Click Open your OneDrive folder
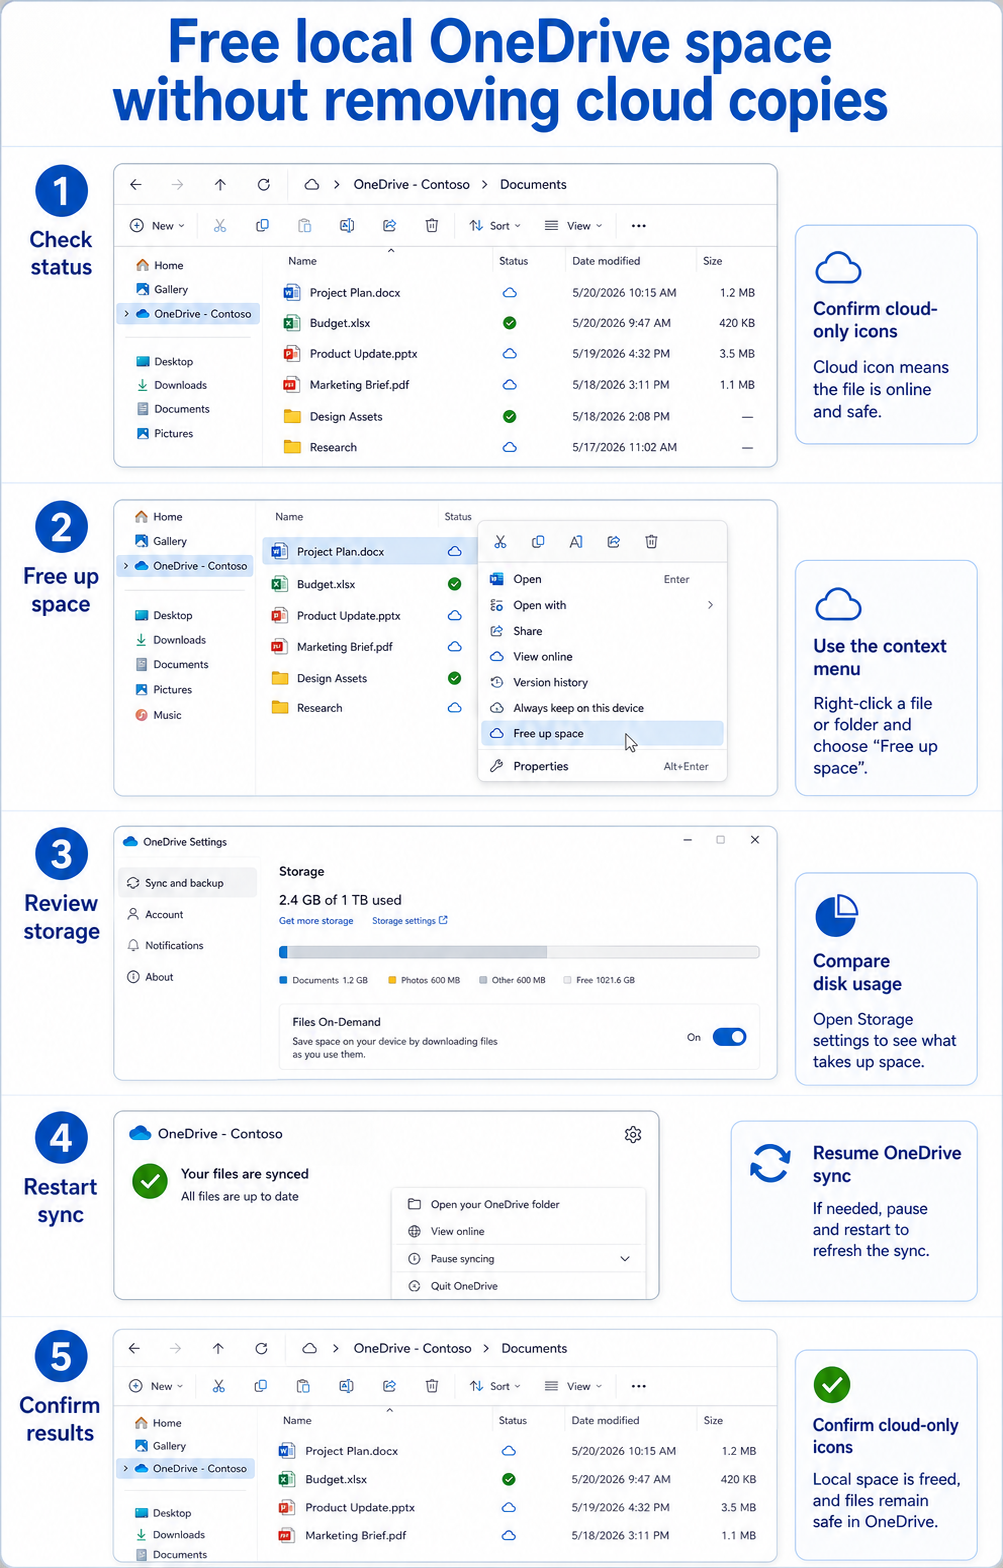 coord(519,1204)
